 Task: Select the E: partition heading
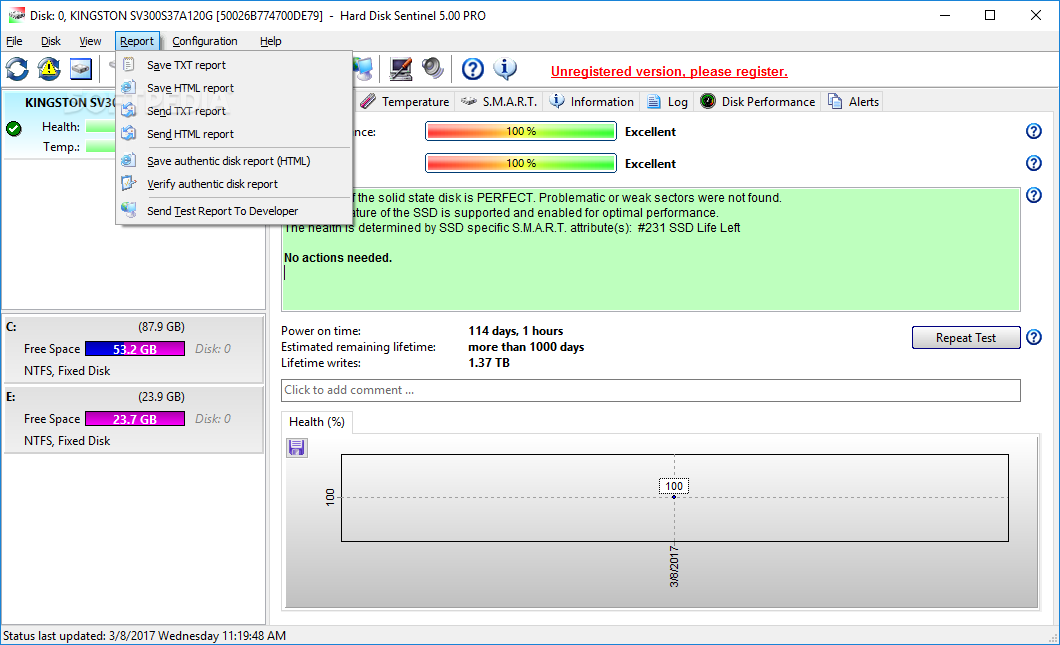[11, 396]
